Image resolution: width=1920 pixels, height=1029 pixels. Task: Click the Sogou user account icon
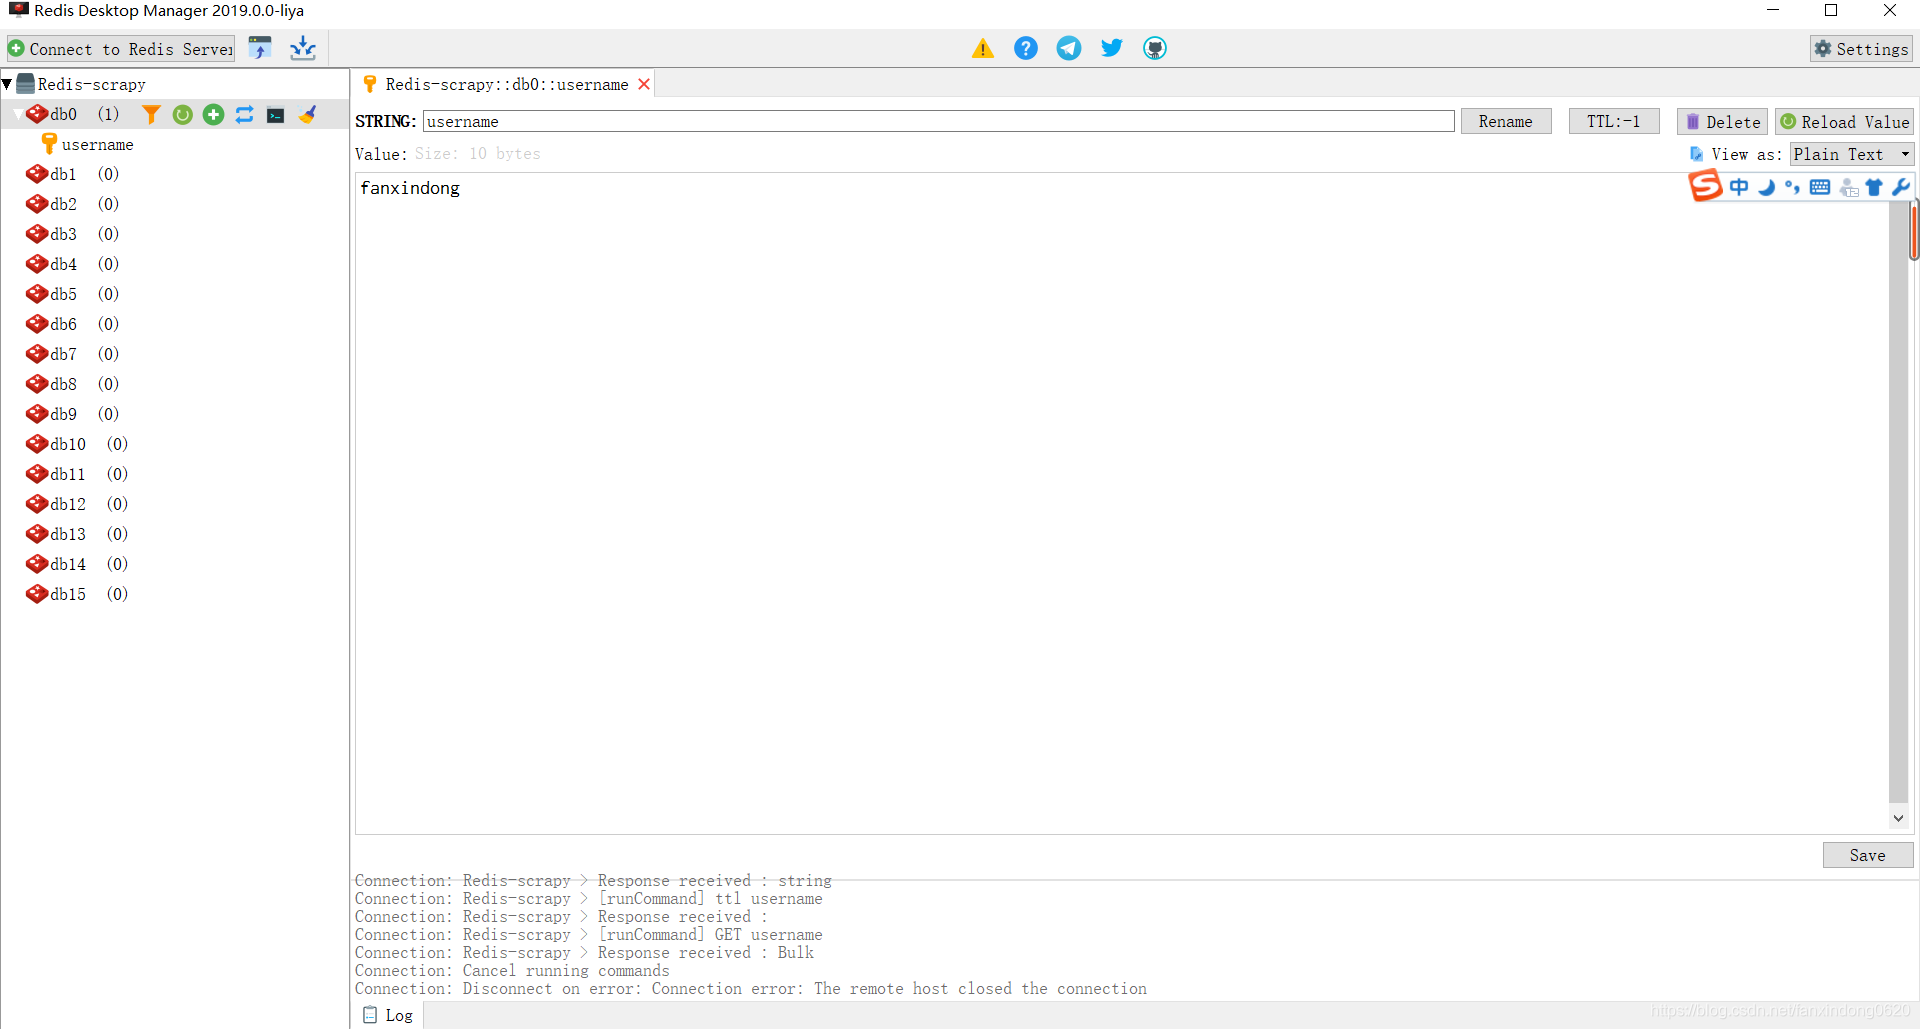1848,187
